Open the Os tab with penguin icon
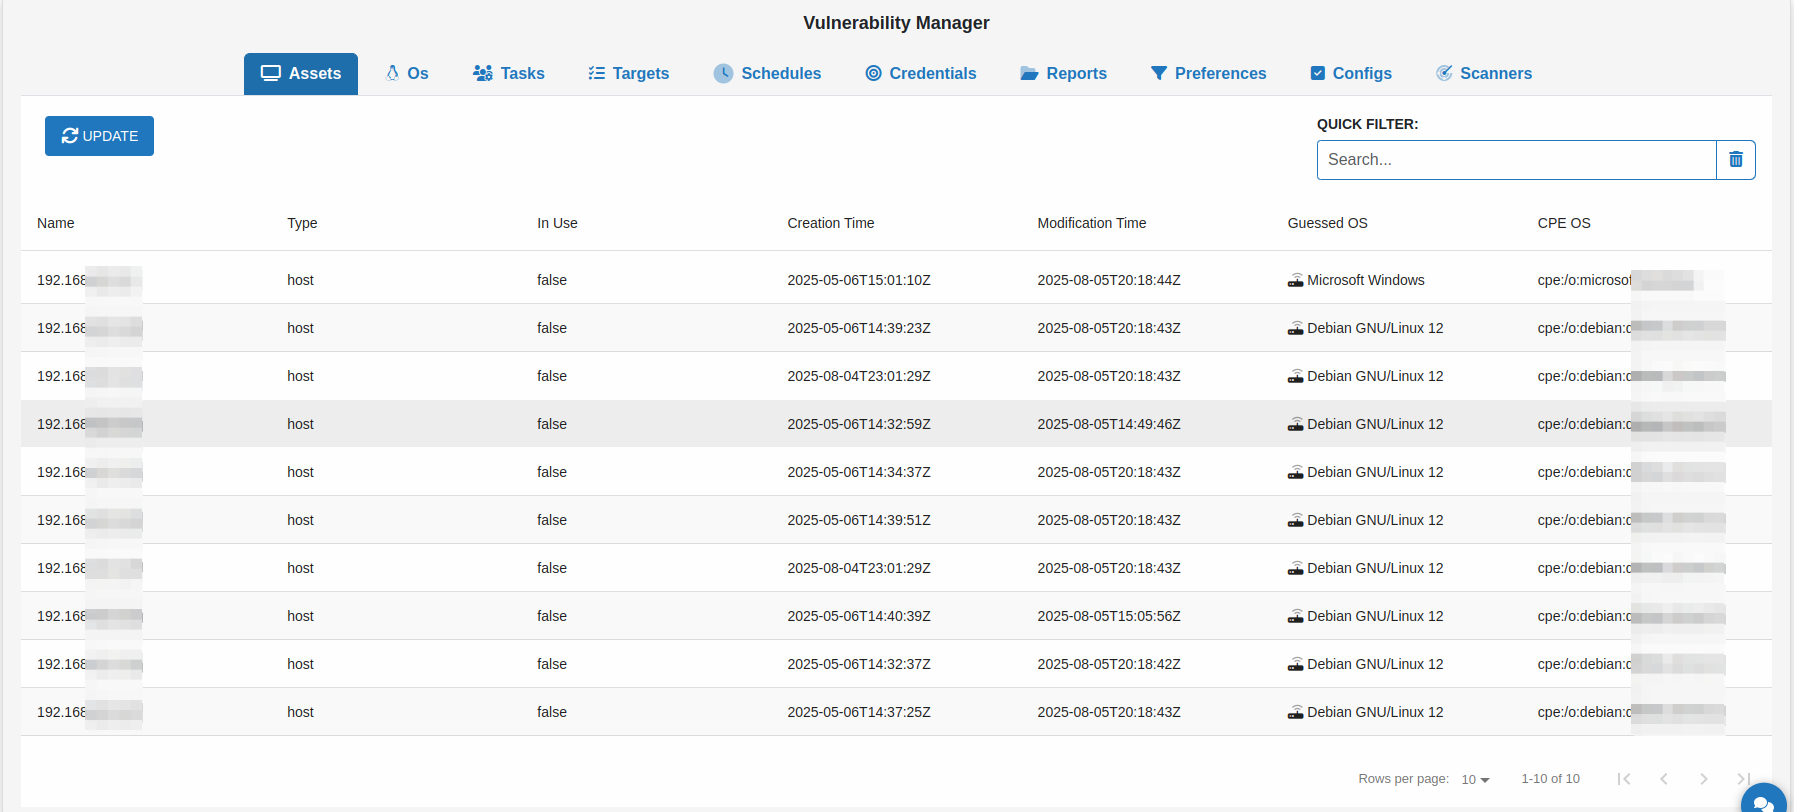 tap(407, 74)
